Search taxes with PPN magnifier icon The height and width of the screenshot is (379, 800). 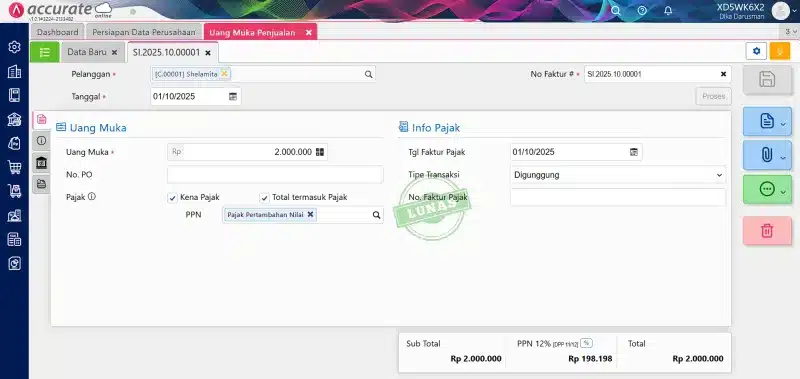[x=377, y=215]
